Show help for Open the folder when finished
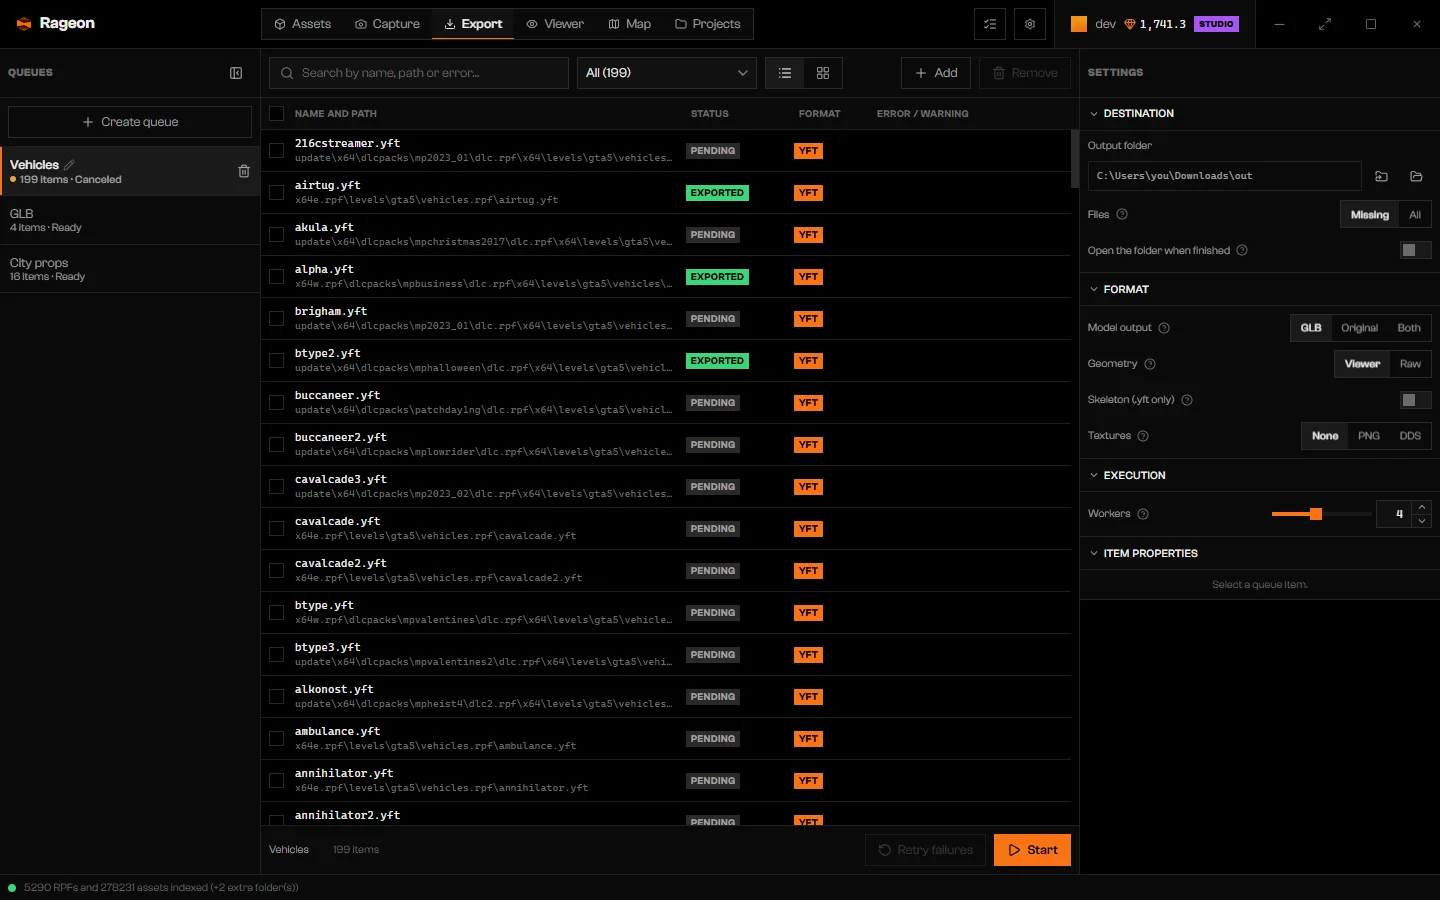Image resolution: width=1440 pixels, height=900 pixels. (x=1242, y=250)
